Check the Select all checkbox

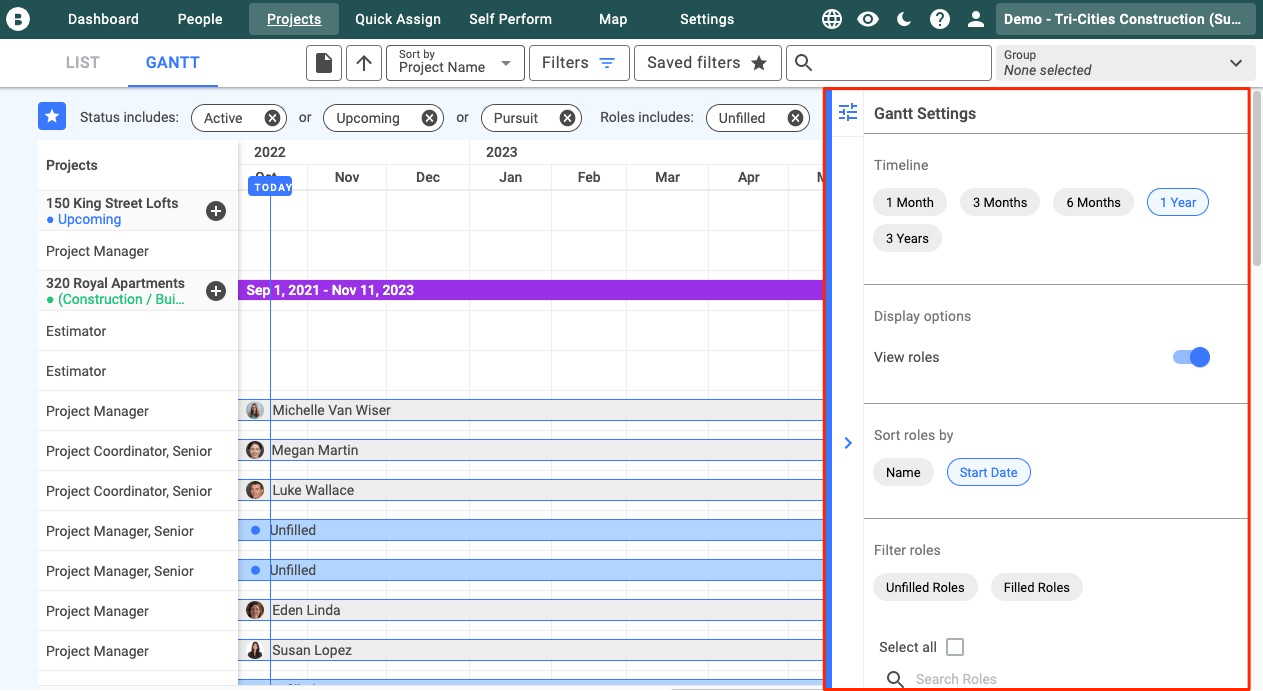point(954,647)
